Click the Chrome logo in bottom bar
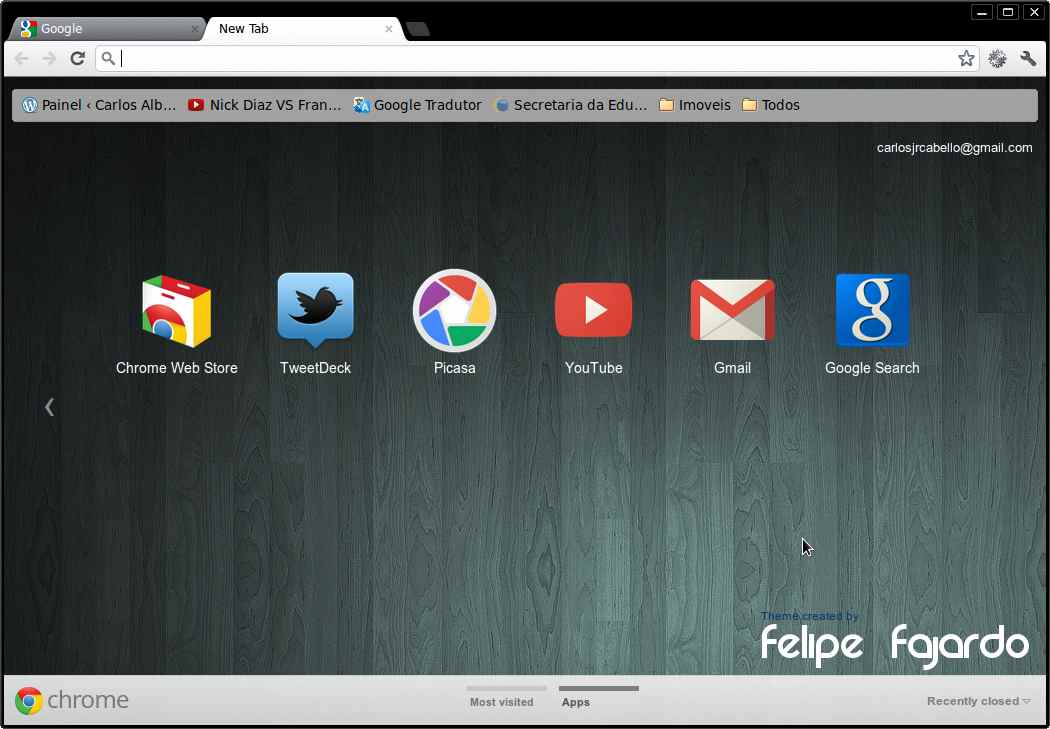 click(x=72, y=700)
